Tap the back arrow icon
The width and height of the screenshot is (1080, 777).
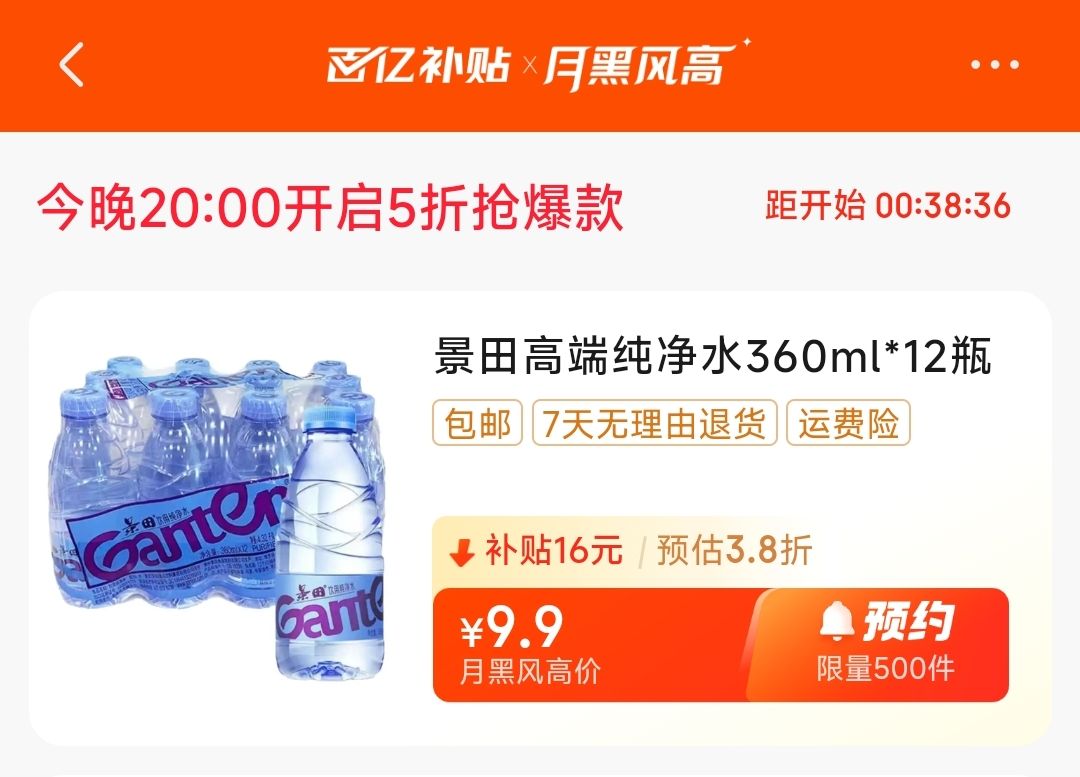click(x=71, y=65)
